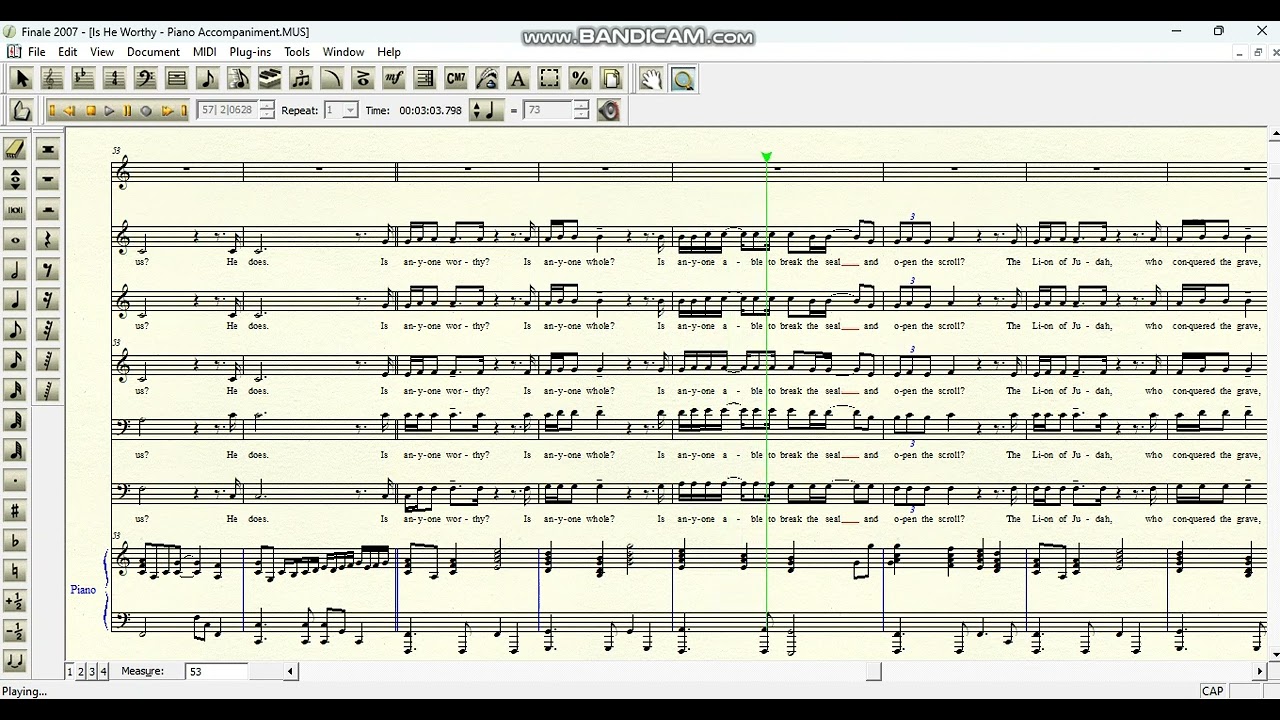Click the playback measure counter stepper
Screen dimensions: 1280x720
tap(267, 110)
